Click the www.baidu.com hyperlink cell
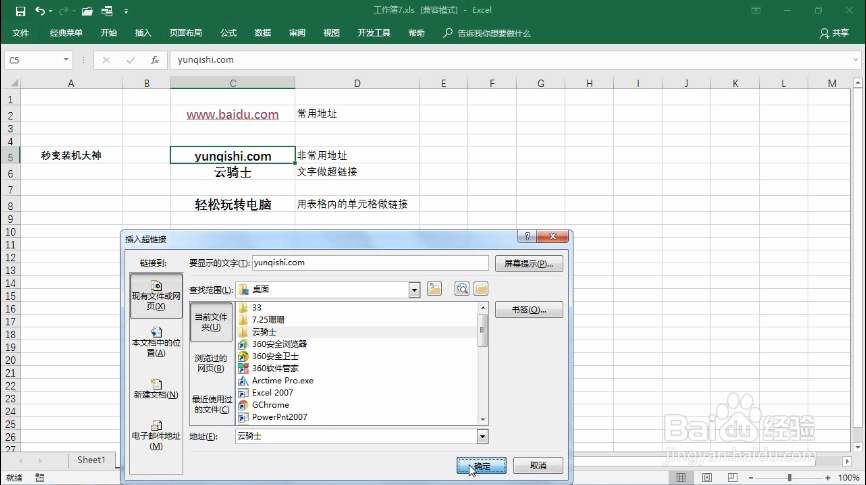The image size is (866, 485). [233, 114]
